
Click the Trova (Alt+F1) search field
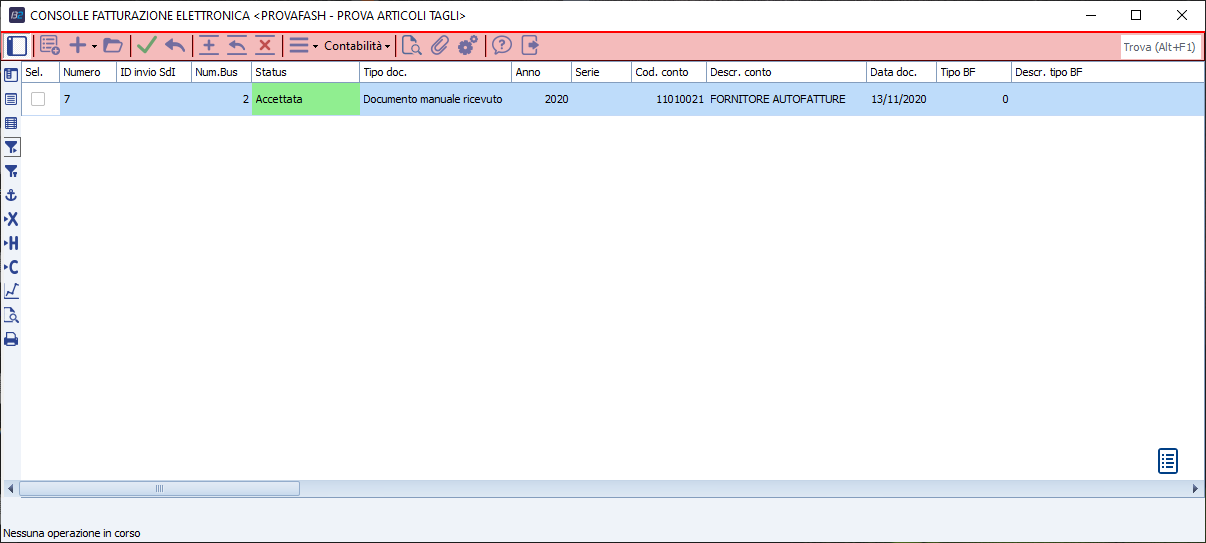(1159, 46)
